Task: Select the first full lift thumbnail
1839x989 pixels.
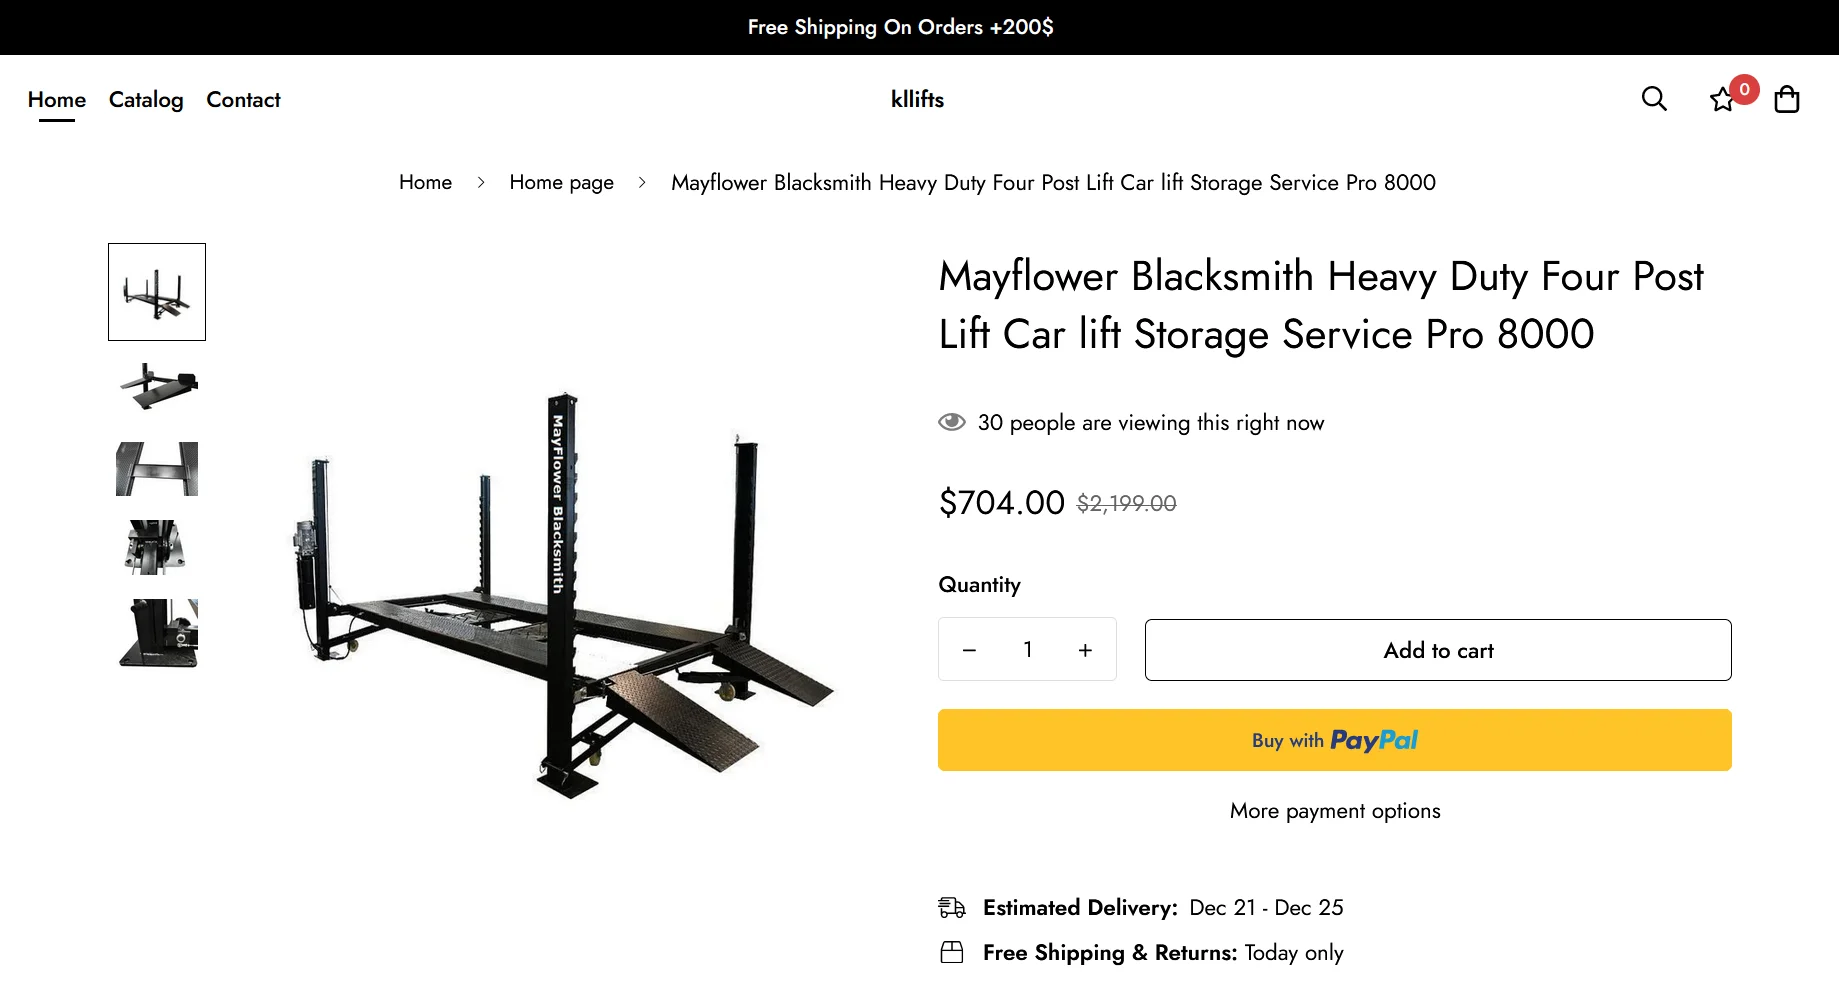Action: point(157,292)
